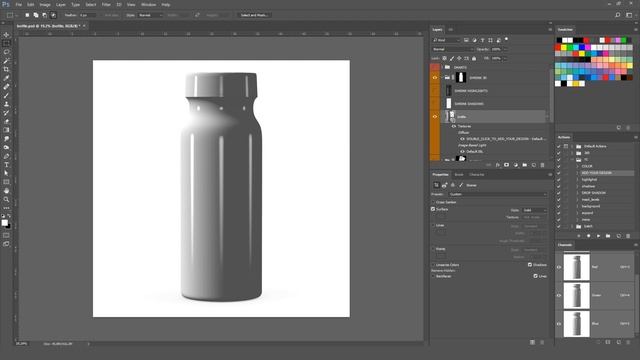Select the Magic Wand tool
This screenshot has width=640, height=360.
[6, 61]
